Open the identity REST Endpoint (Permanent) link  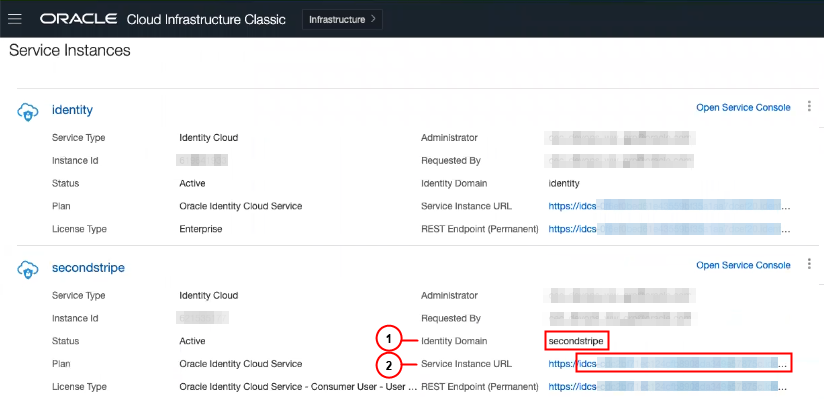pos(669,229)
